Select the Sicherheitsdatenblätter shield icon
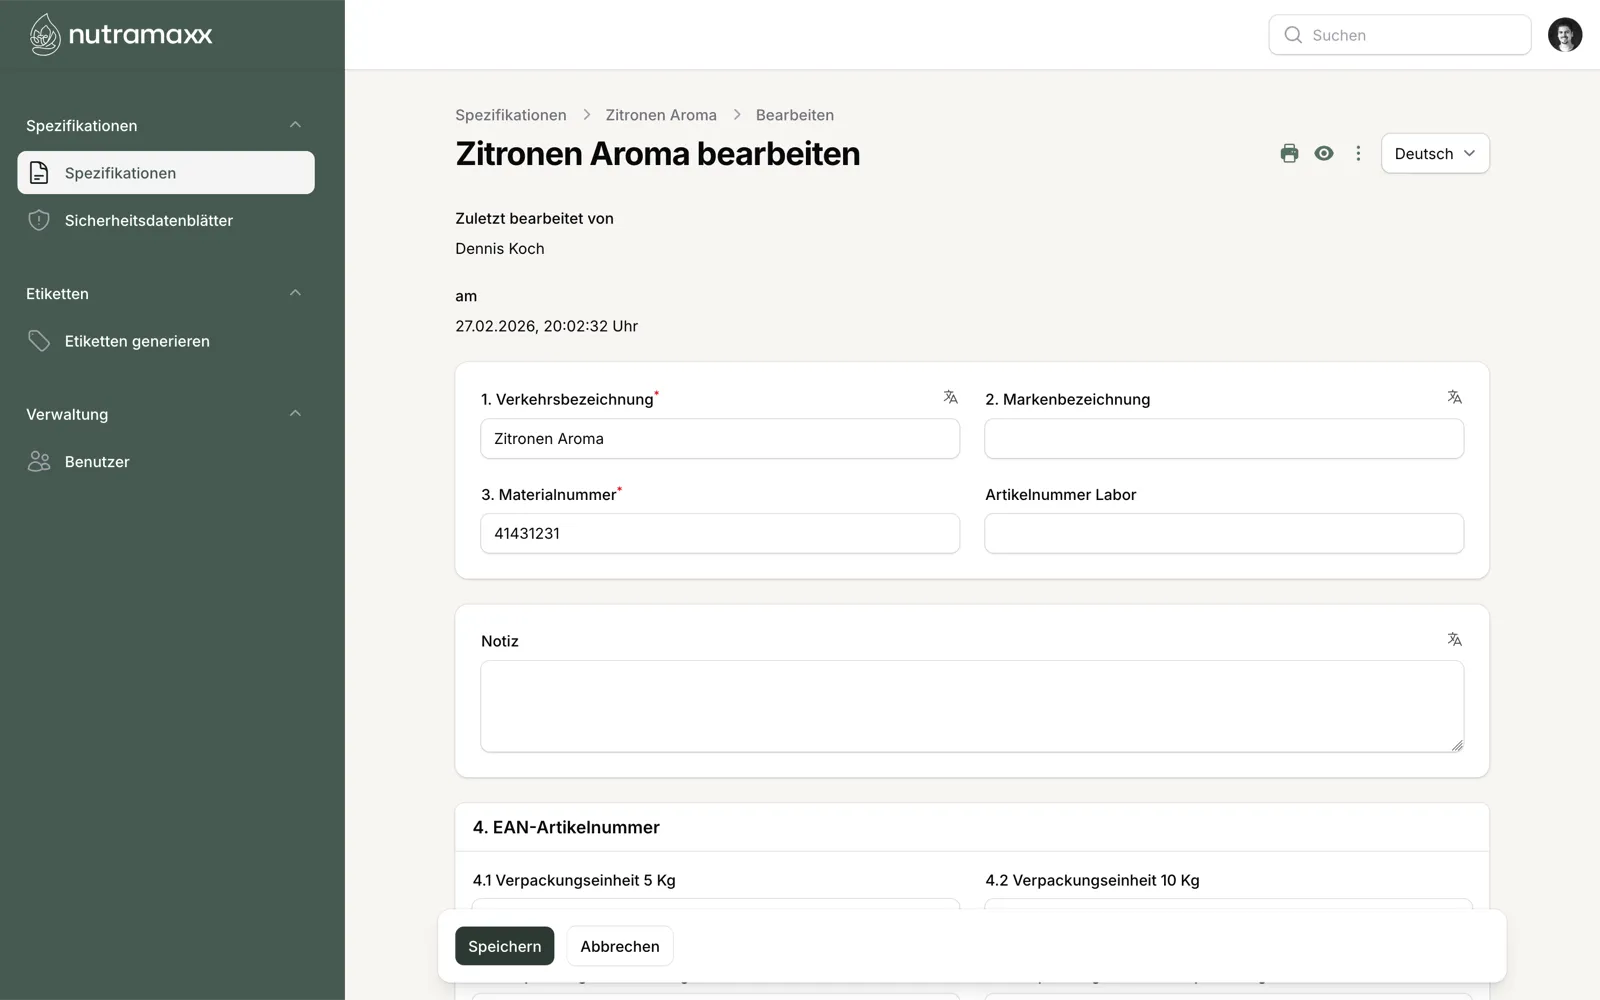1600x1000 pixels. (39, 220)
